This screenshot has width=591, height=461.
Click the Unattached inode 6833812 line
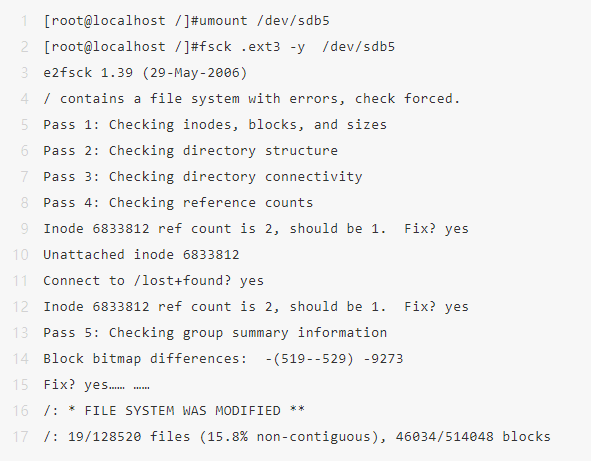pos(141,255)
